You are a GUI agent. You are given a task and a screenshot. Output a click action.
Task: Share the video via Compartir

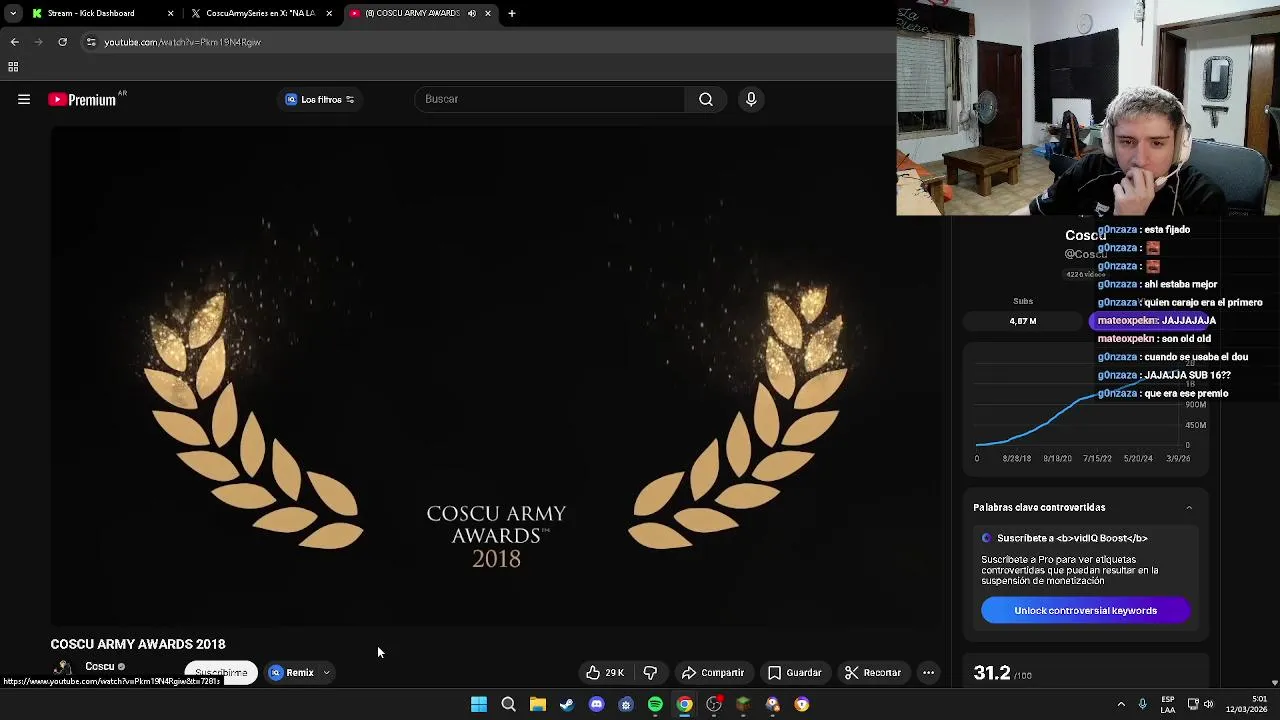coord(713,673)
